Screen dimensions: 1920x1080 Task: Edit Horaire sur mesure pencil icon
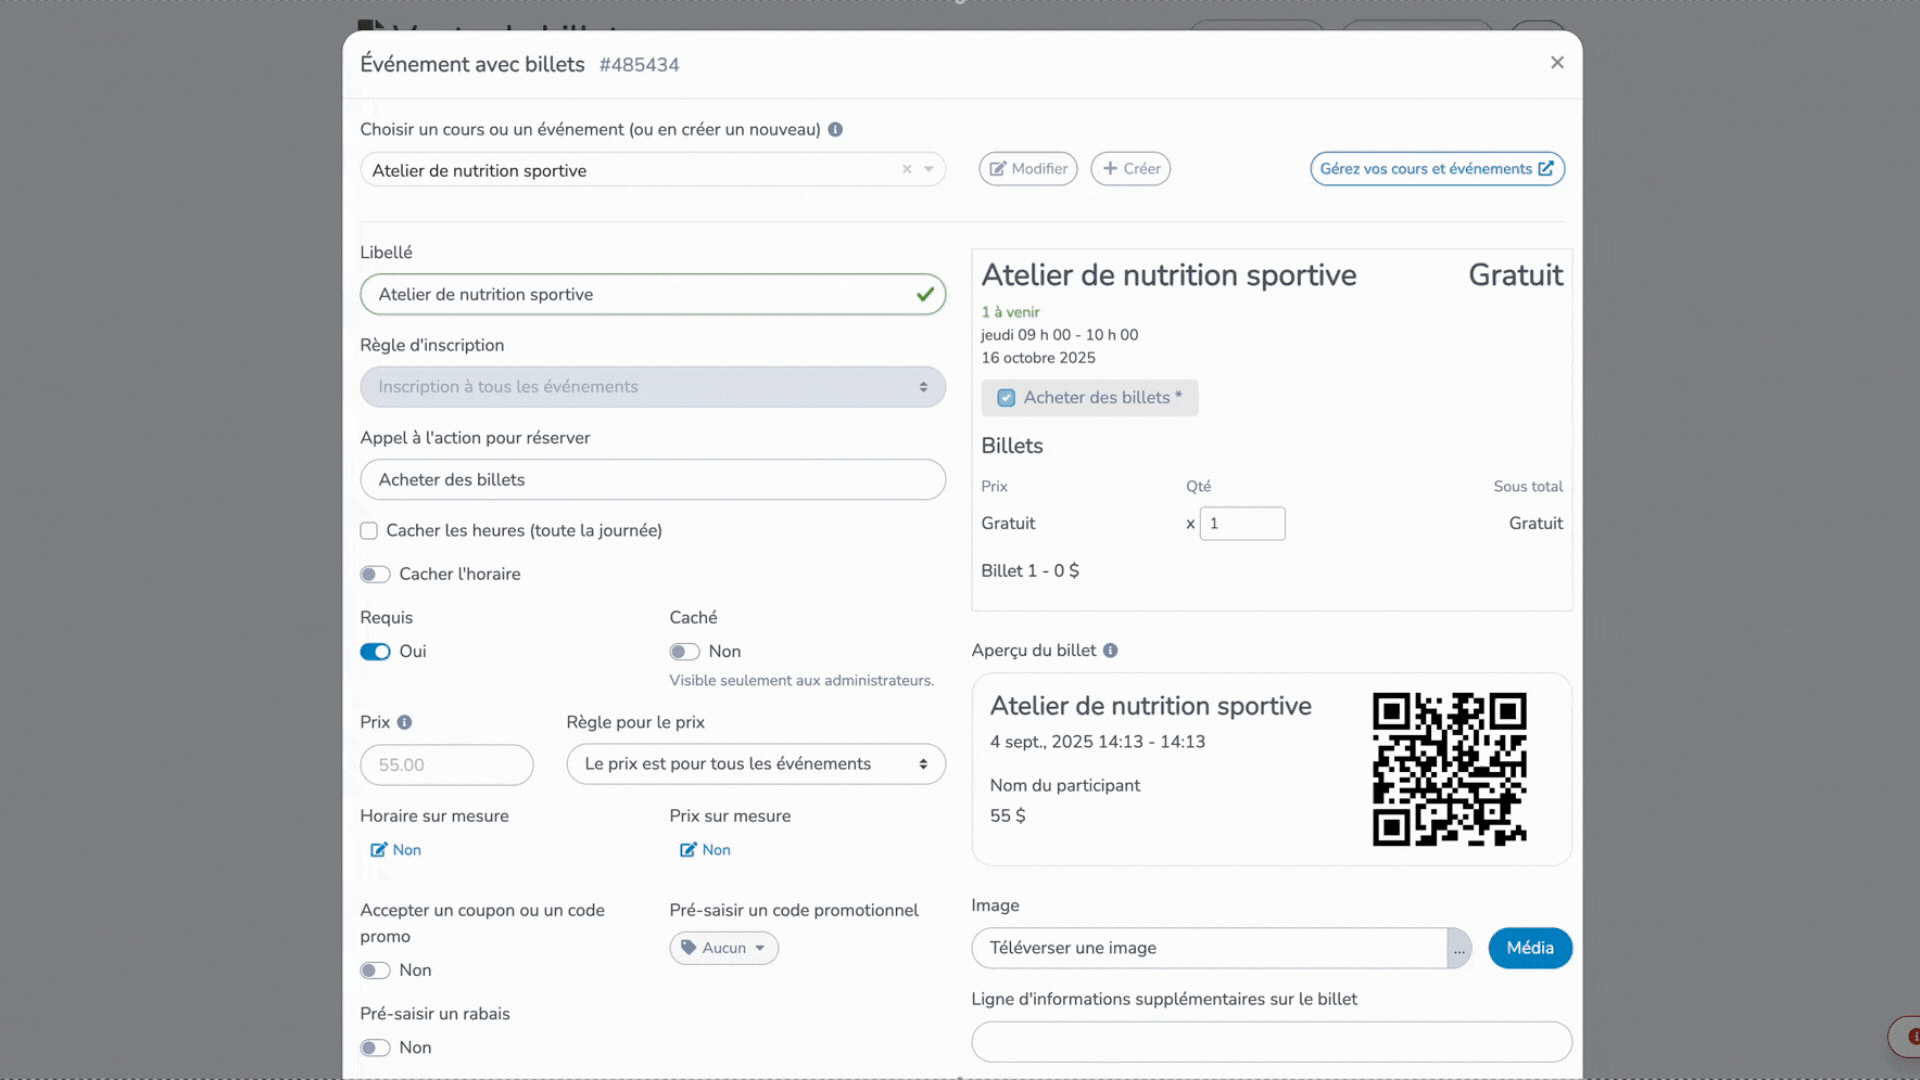point(379,850)
